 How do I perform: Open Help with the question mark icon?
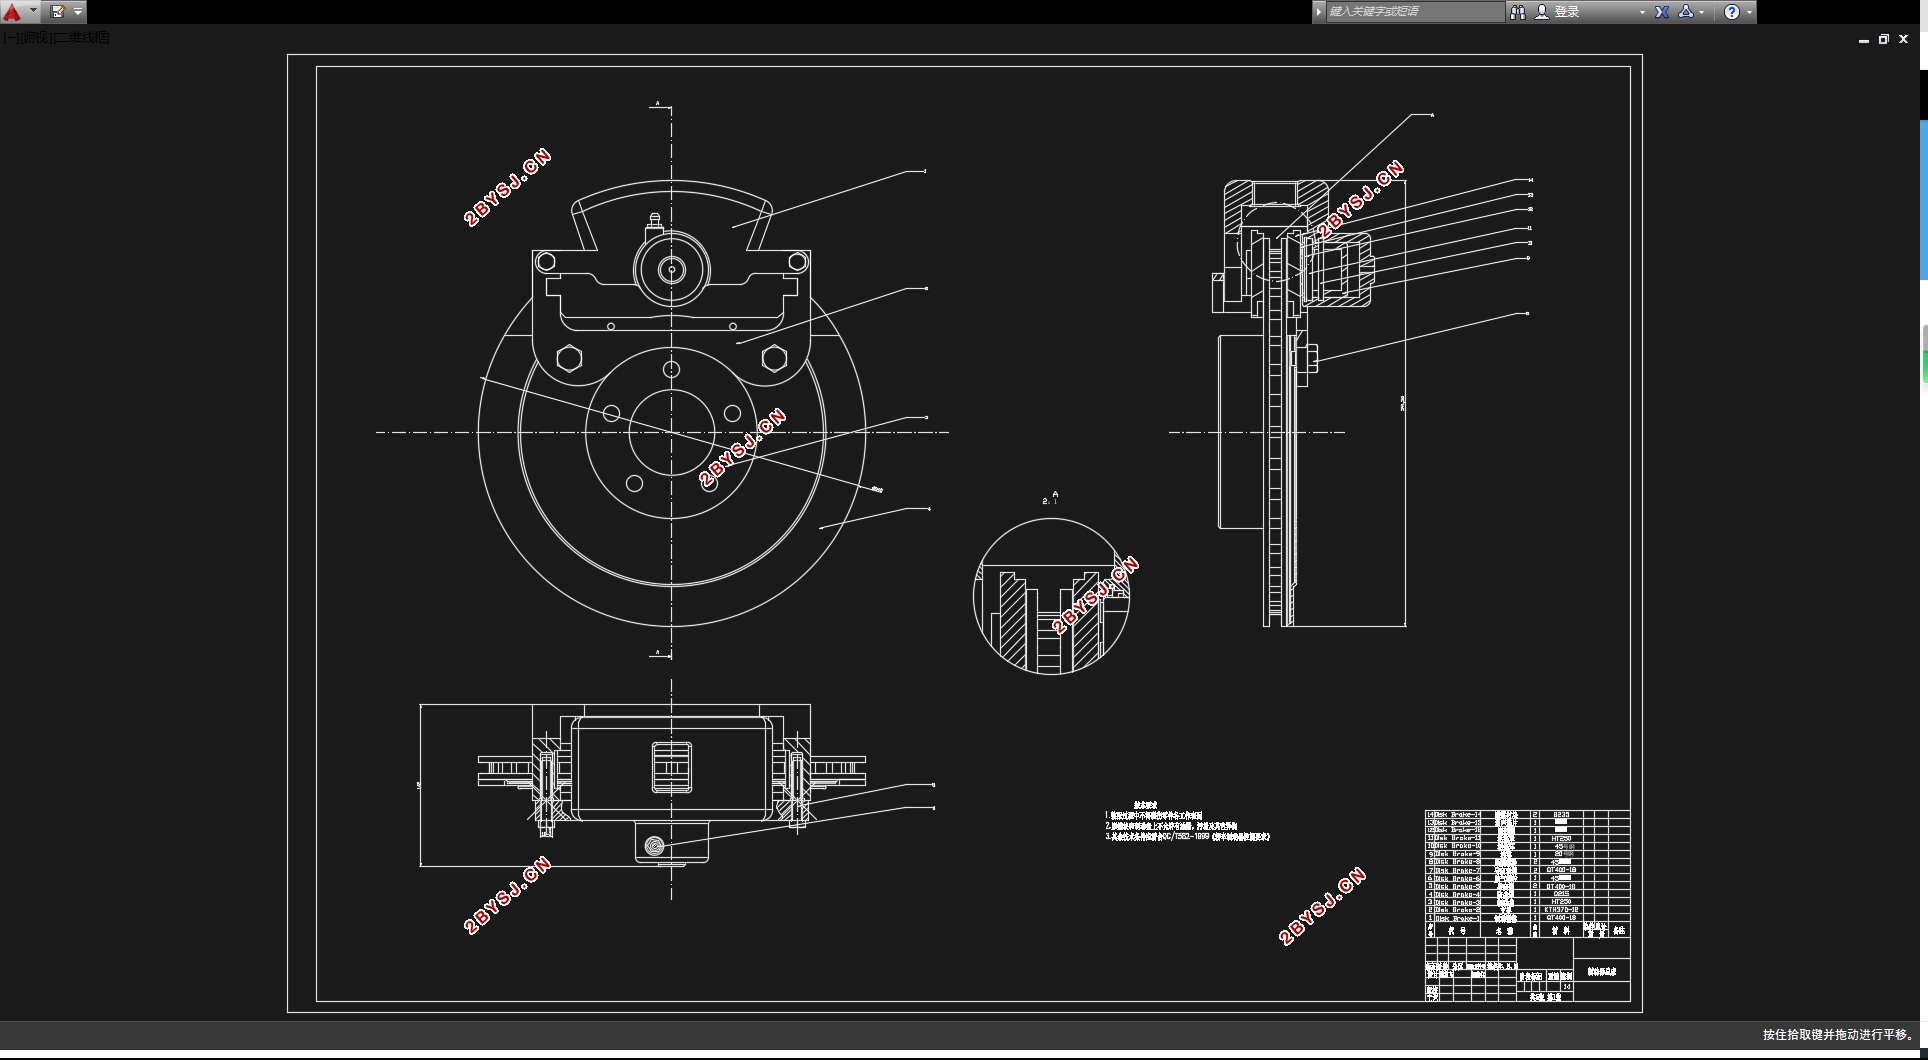click(x=1732, y=12)
